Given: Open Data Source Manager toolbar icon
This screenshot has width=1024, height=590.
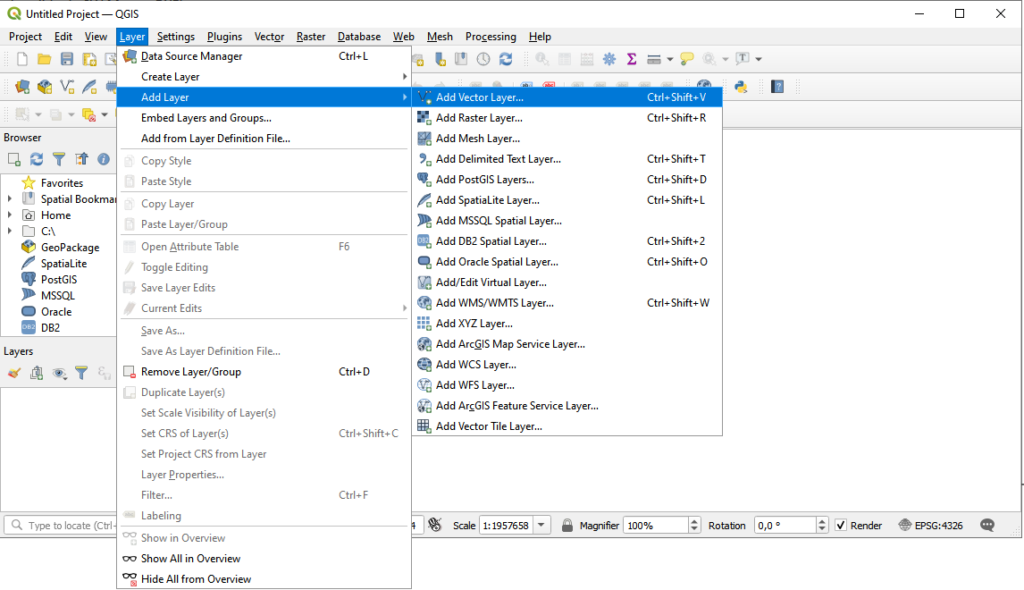Looking at the screenshot, I should point(22,87).
